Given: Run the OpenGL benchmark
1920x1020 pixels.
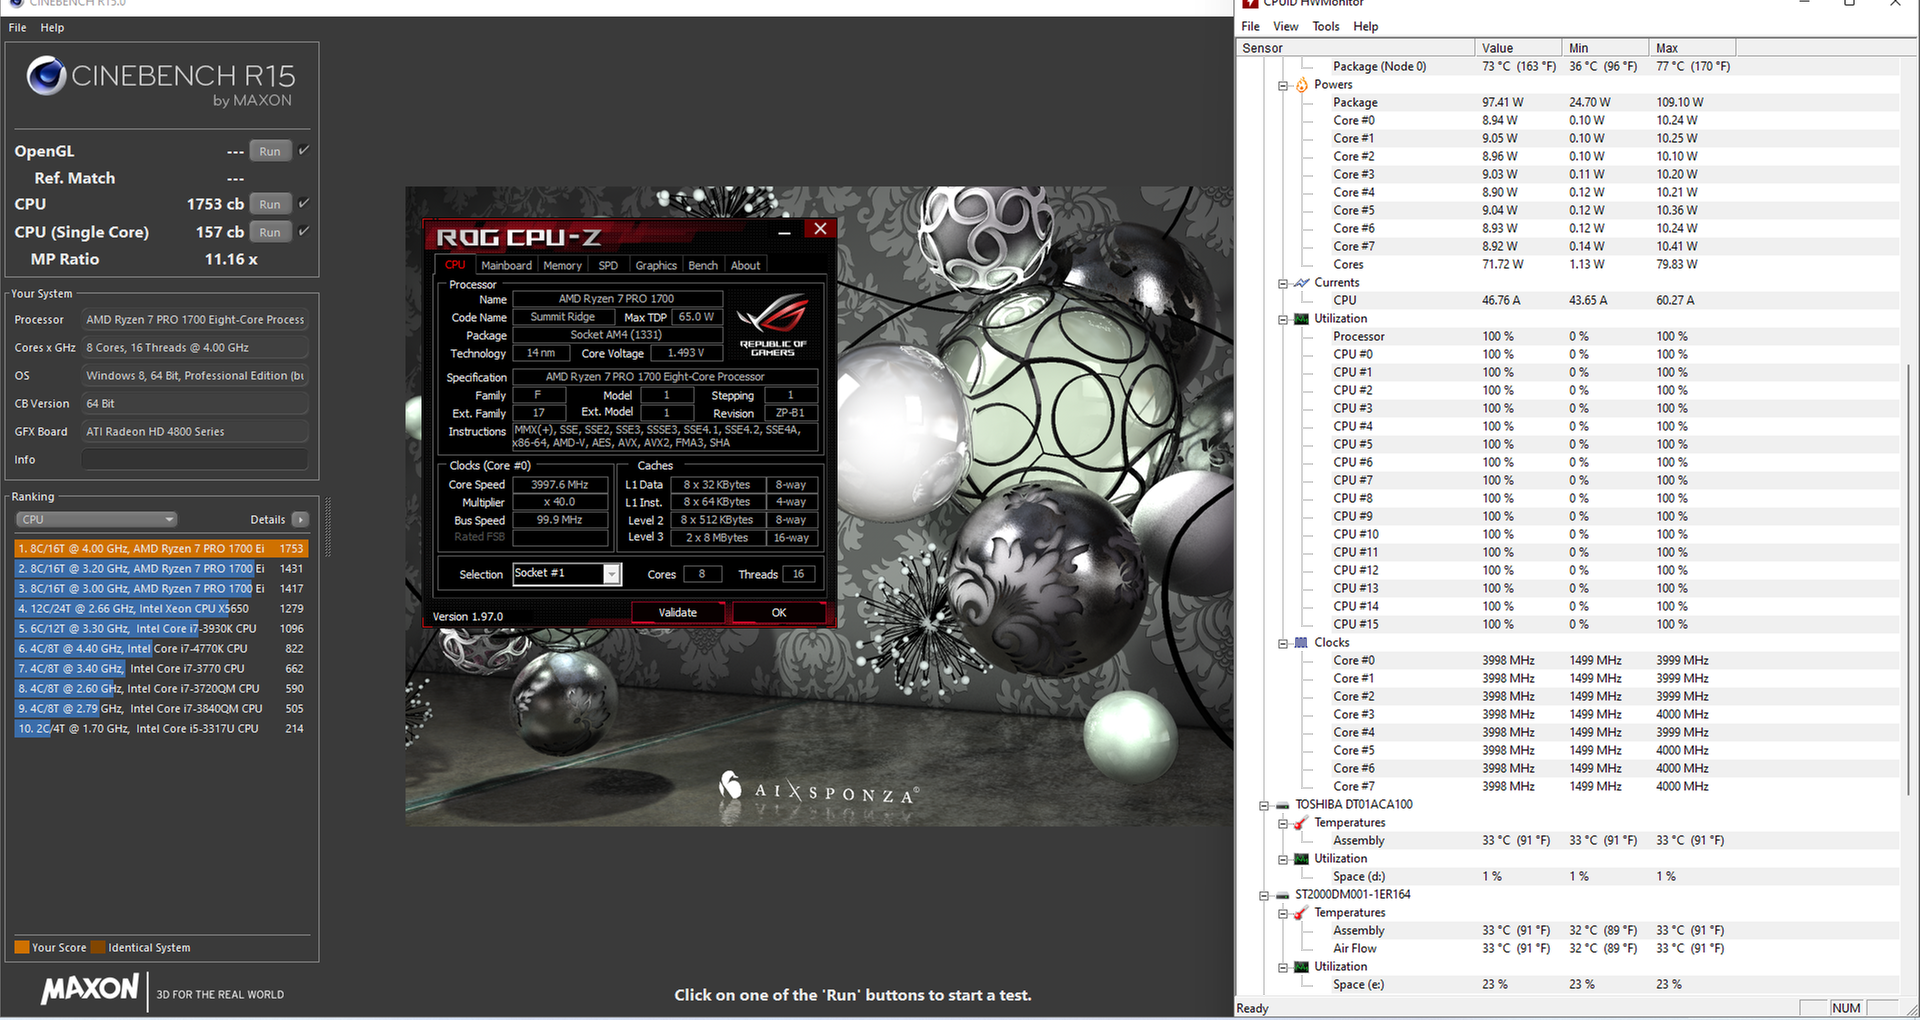Looking at the screenshot, I should [x=270, y=151].
